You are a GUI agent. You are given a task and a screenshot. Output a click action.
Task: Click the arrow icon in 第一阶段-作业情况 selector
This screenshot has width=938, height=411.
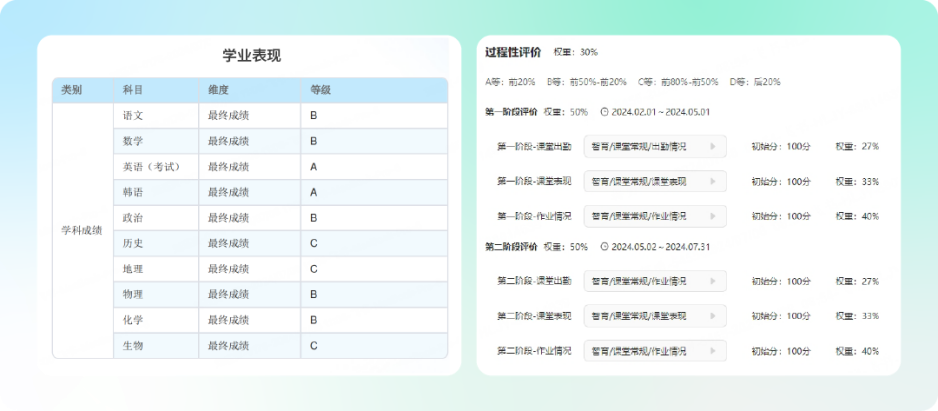(713, 216)
